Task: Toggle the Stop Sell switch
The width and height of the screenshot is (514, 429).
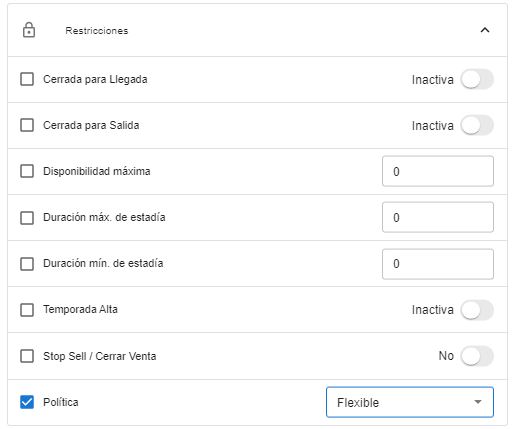Action: 477,356
